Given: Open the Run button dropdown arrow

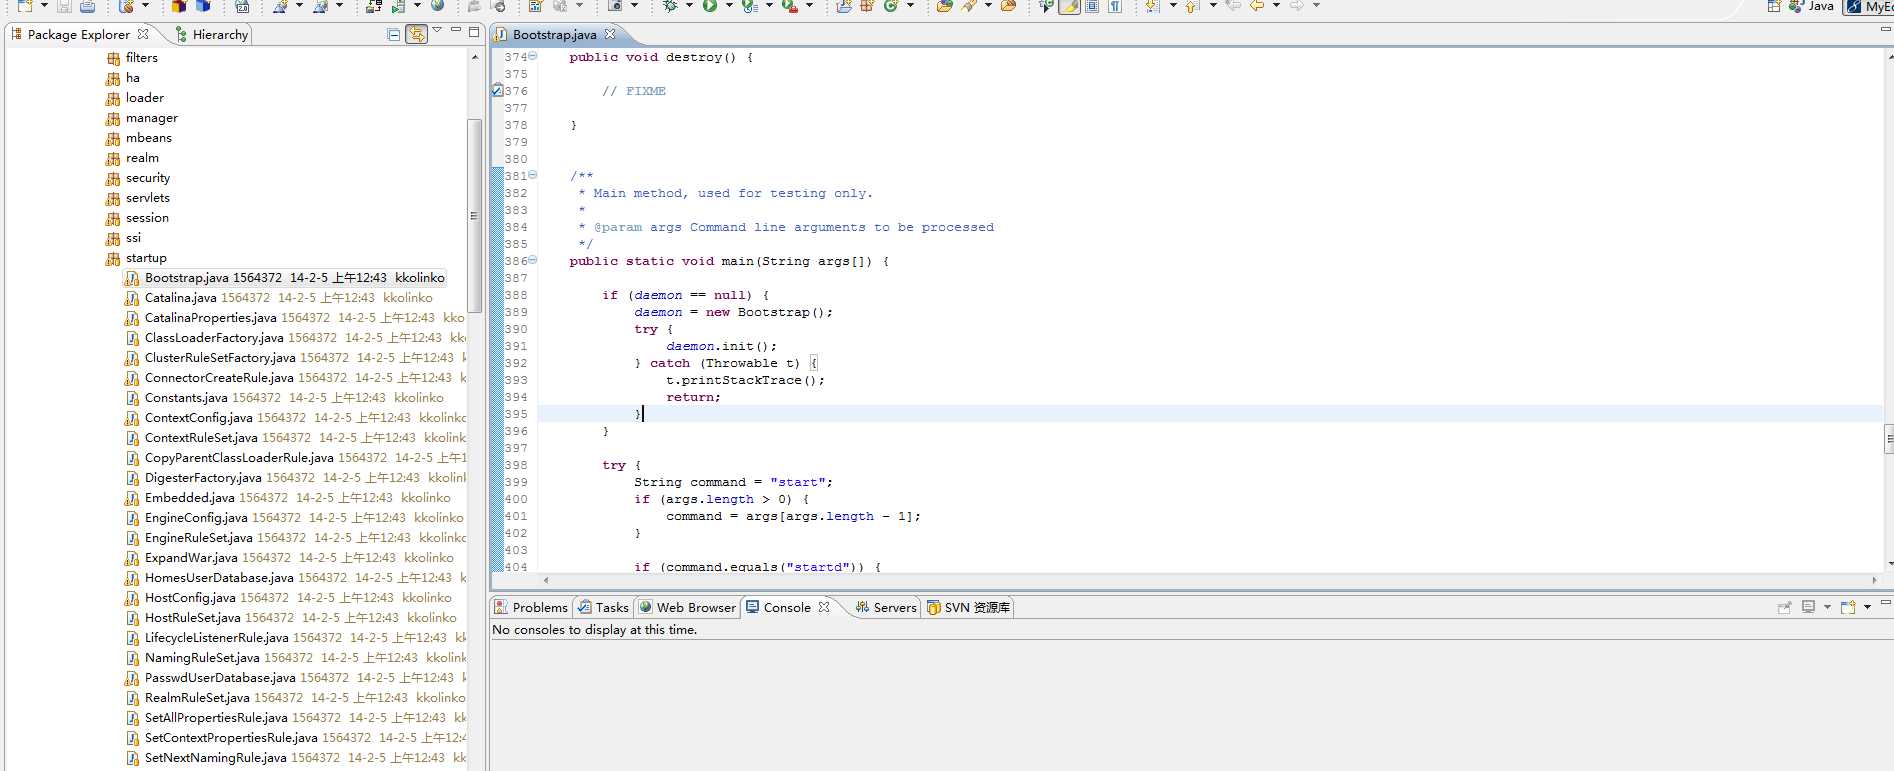Looking at the screenshot, I should pos(729,6).
